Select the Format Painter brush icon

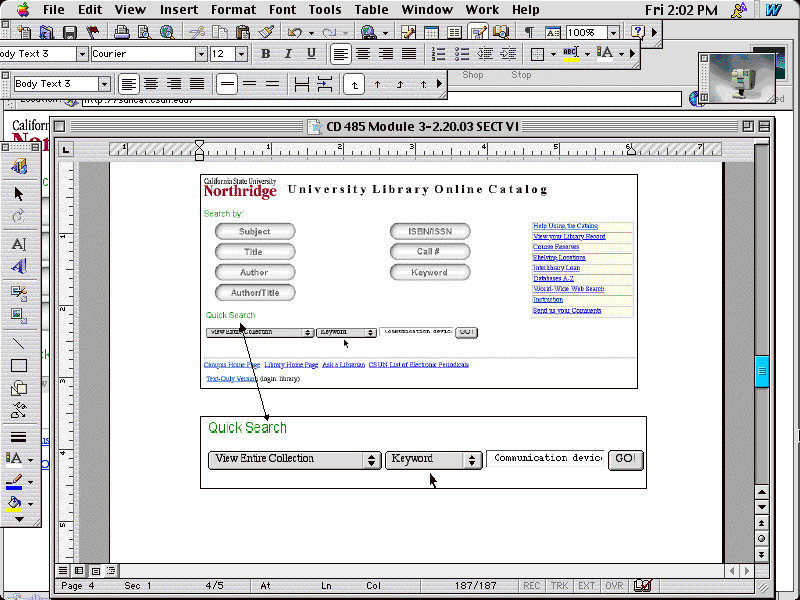pos(265,32)
